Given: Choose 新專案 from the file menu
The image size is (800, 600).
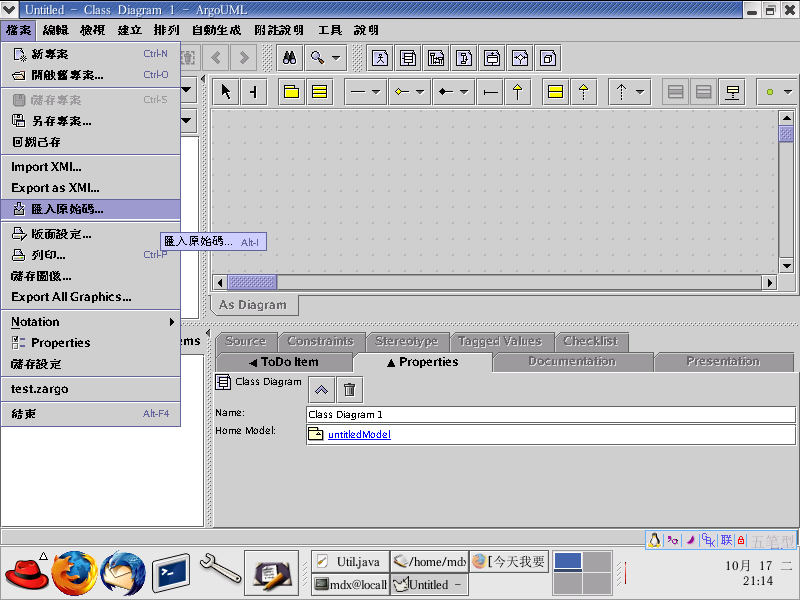Looking at the screenshot, I should pyautogui.click(x=91, y=54).
